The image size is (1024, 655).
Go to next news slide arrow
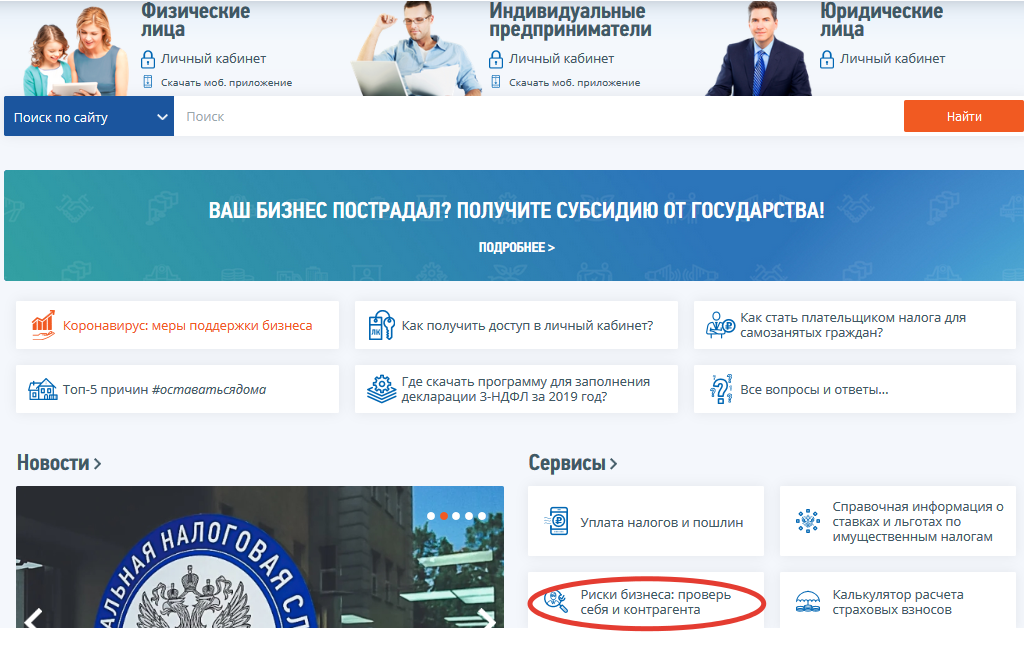[x=487, y=618]
